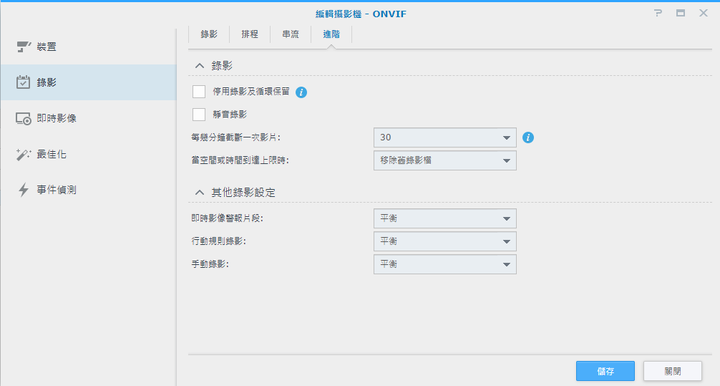Screen dimensions: 720x386
Task: Click the 即時影像警報片段 label
Action: coord(227,218)
